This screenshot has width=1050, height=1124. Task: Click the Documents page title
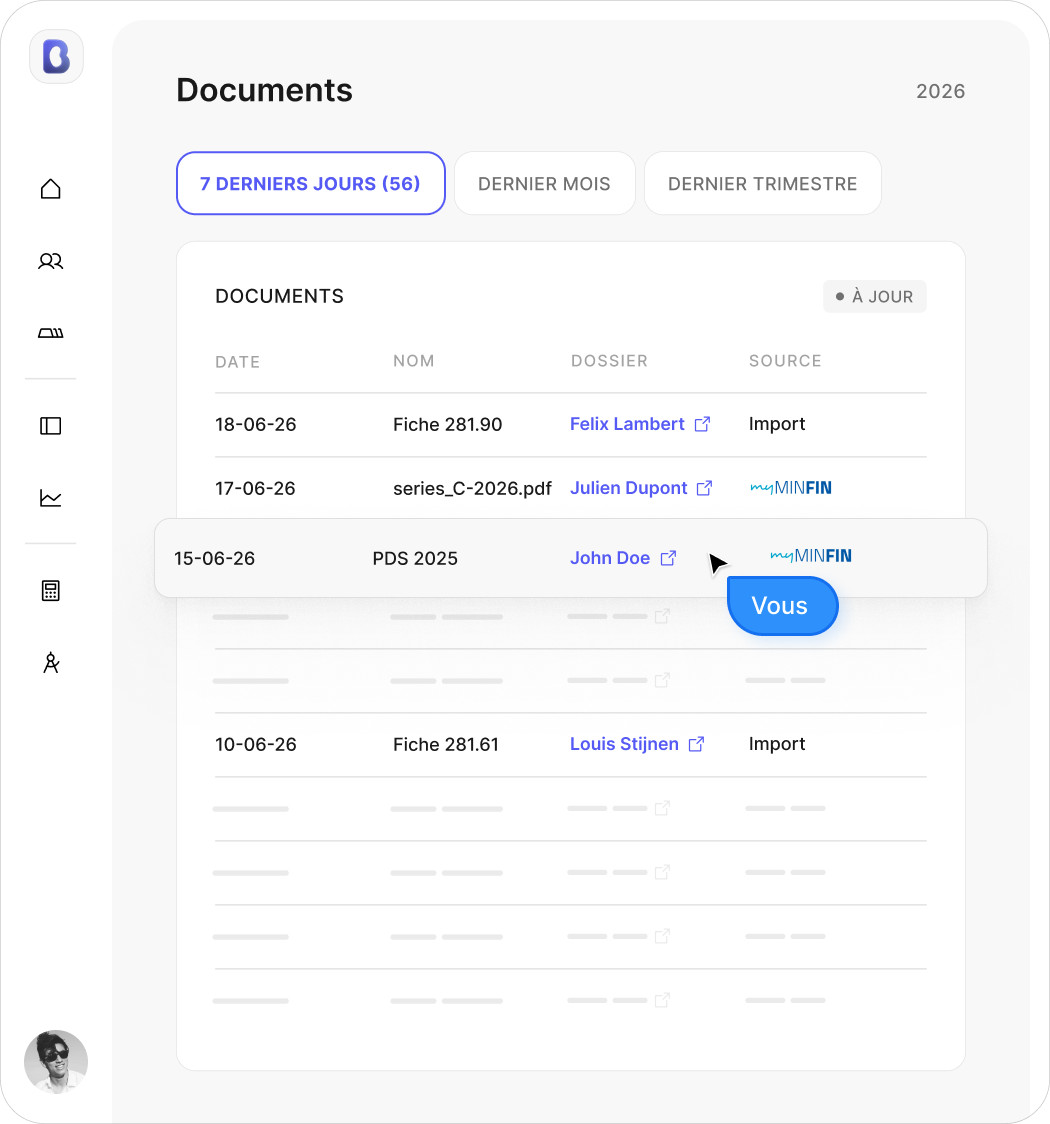264,90
